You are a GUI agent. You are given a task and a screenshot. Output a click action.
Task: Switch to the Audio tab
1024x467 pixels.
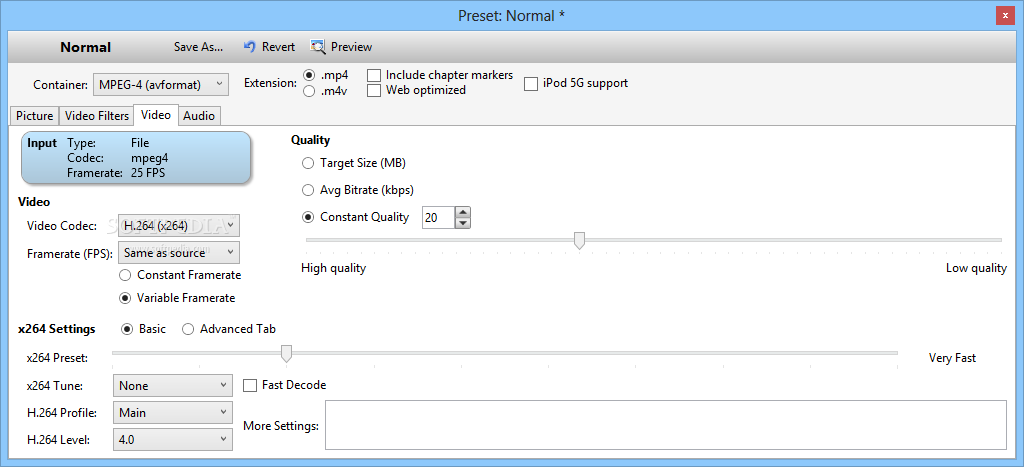pos(199,116)
